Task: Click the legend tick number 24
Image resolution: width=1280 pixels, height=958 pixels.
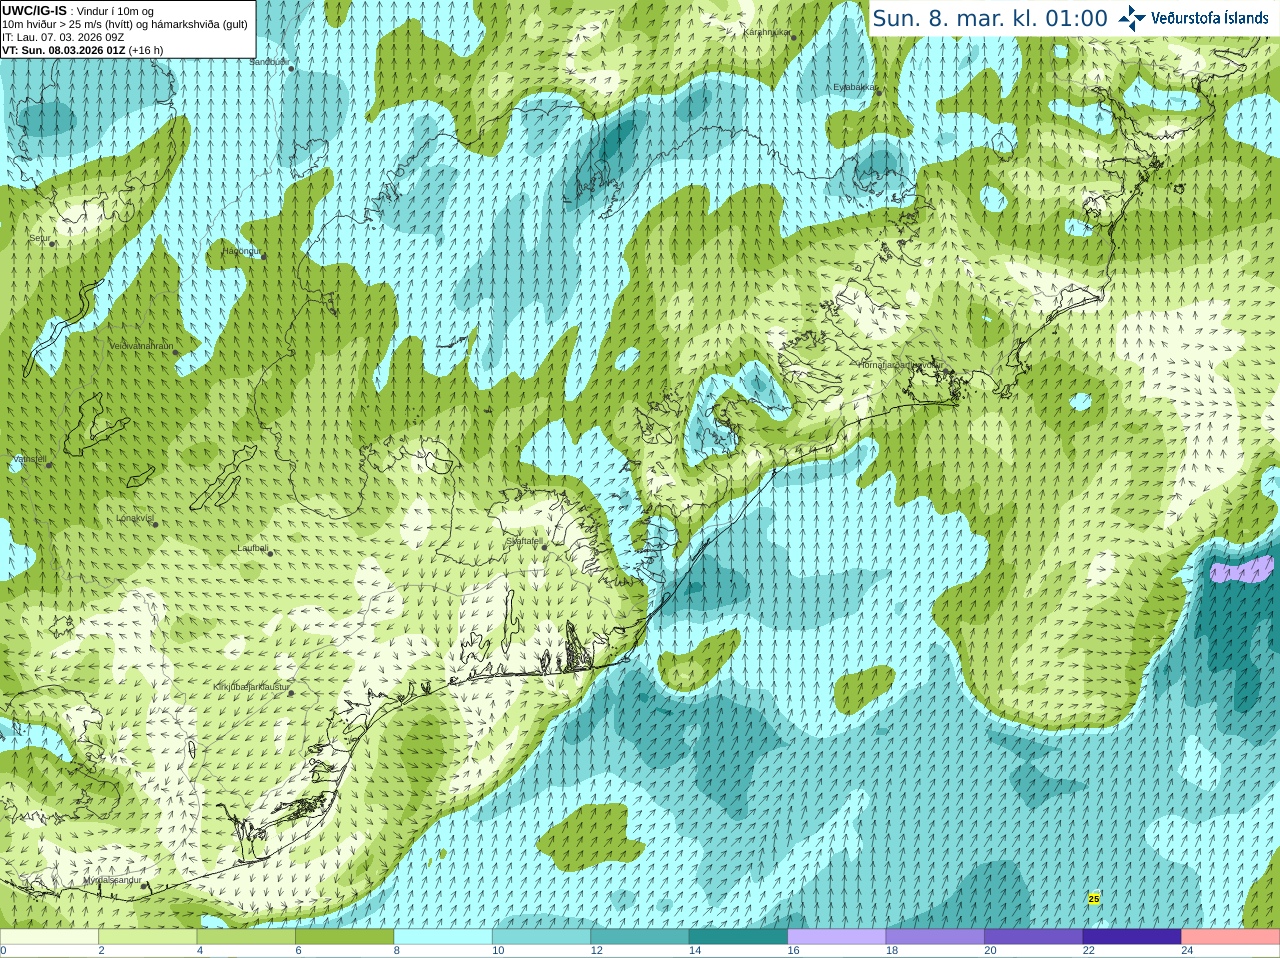Action: pos(1187,951)
